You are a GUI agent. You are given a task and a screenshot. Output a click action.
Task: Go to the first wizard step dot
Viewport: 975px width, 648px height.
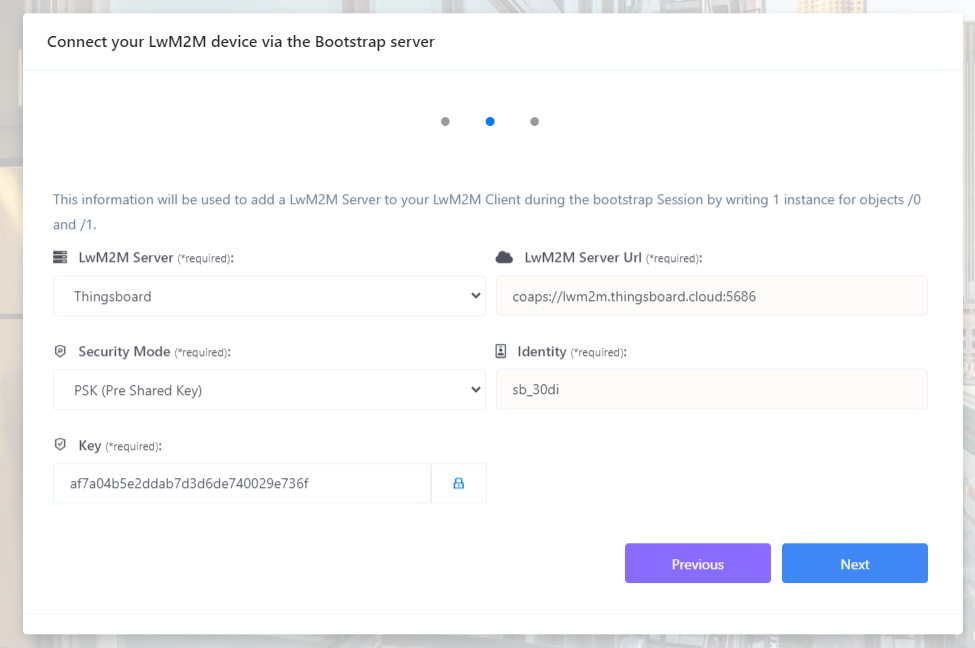click(x=445, y=121)
